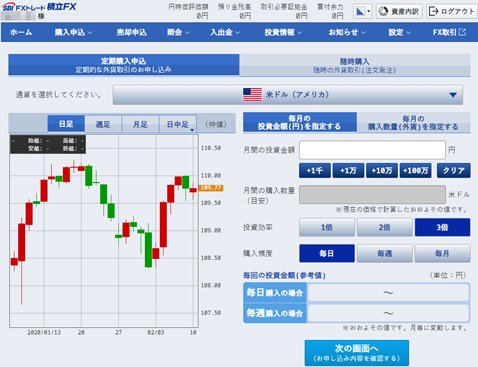Click the 110.50 price axis label
Image resolution: width=478 pixels, height=367 pixels.
coord(211,148)
